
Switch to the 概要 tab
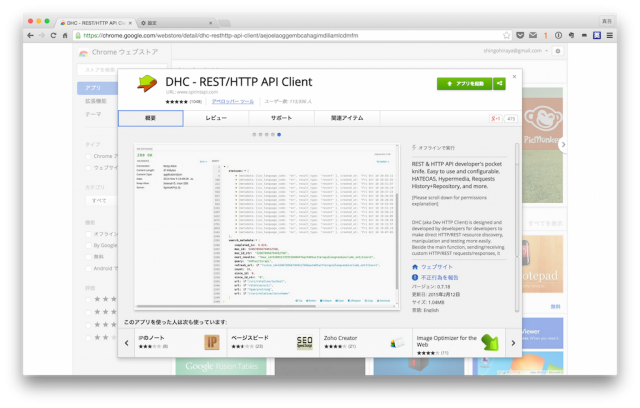151,118
